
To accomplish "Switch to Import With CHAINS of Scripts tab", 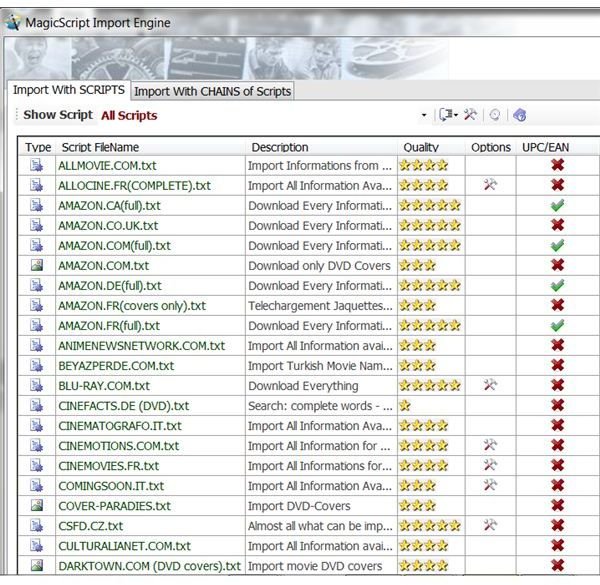I will (212, 91).
